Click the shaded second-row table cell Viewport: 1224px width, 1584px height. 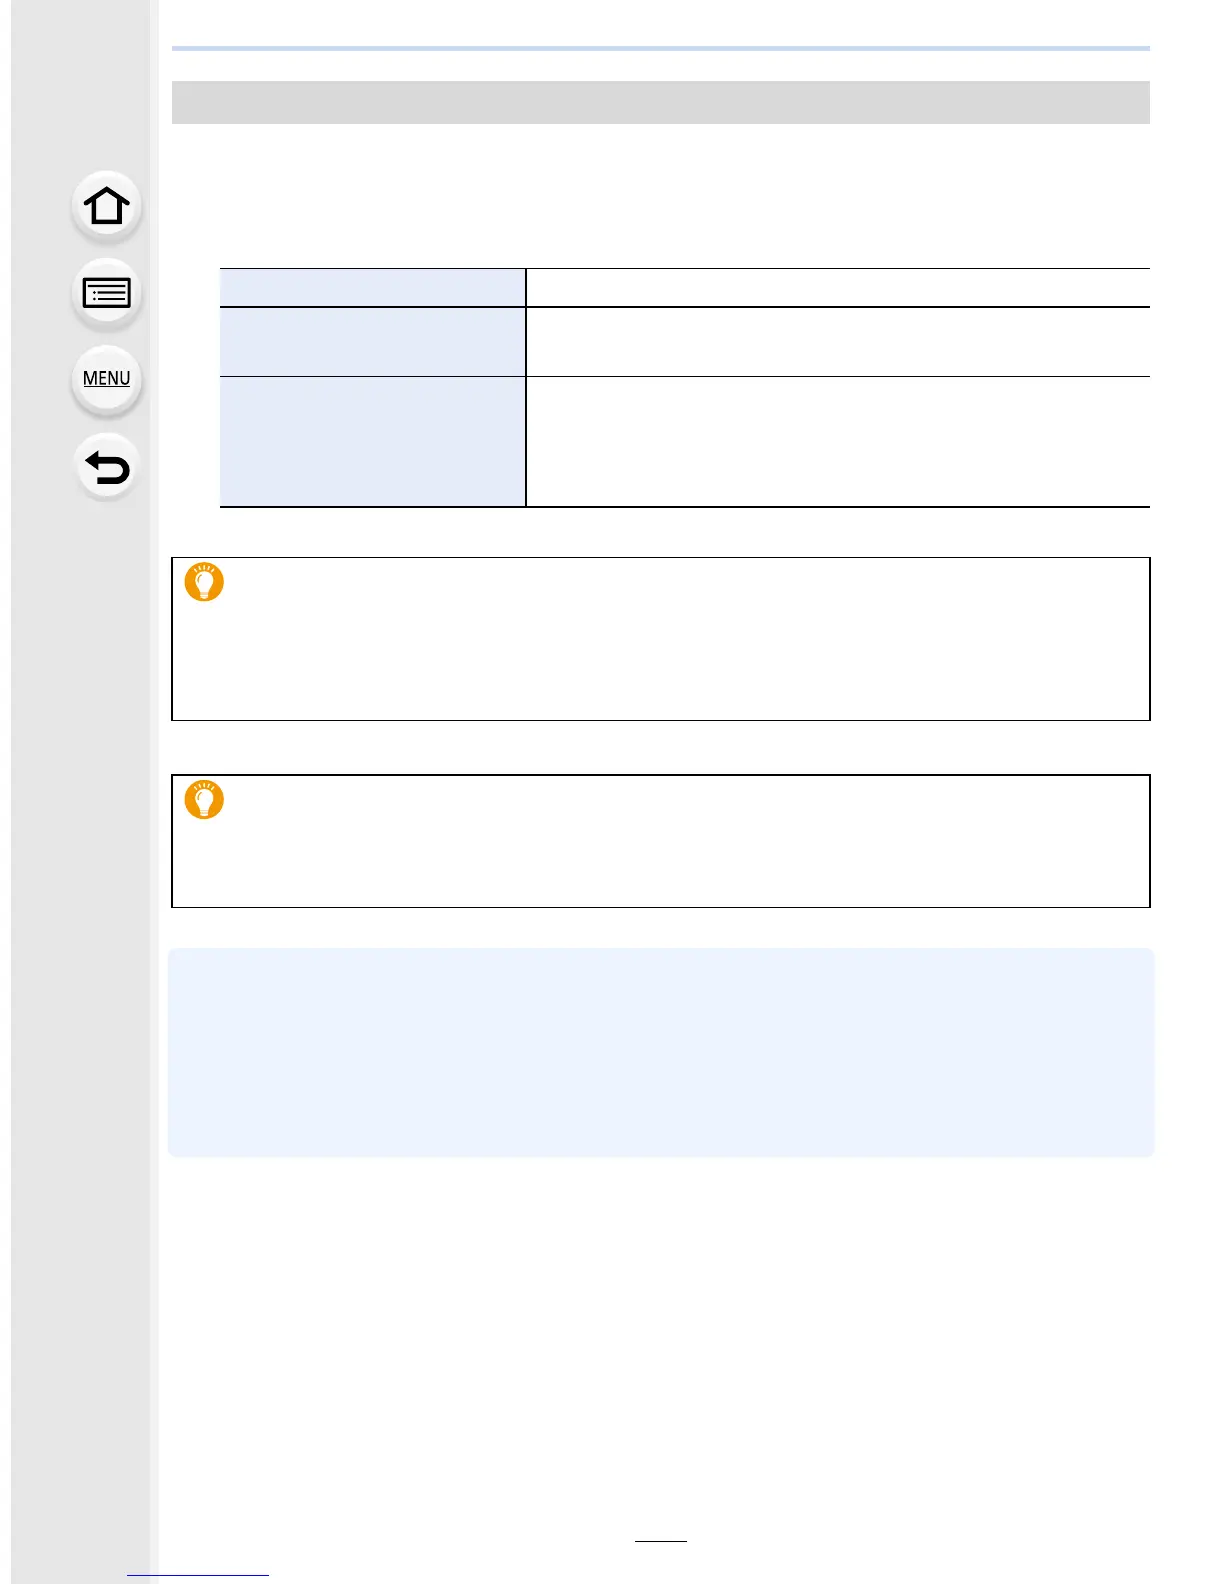click(x=373, y=342)
